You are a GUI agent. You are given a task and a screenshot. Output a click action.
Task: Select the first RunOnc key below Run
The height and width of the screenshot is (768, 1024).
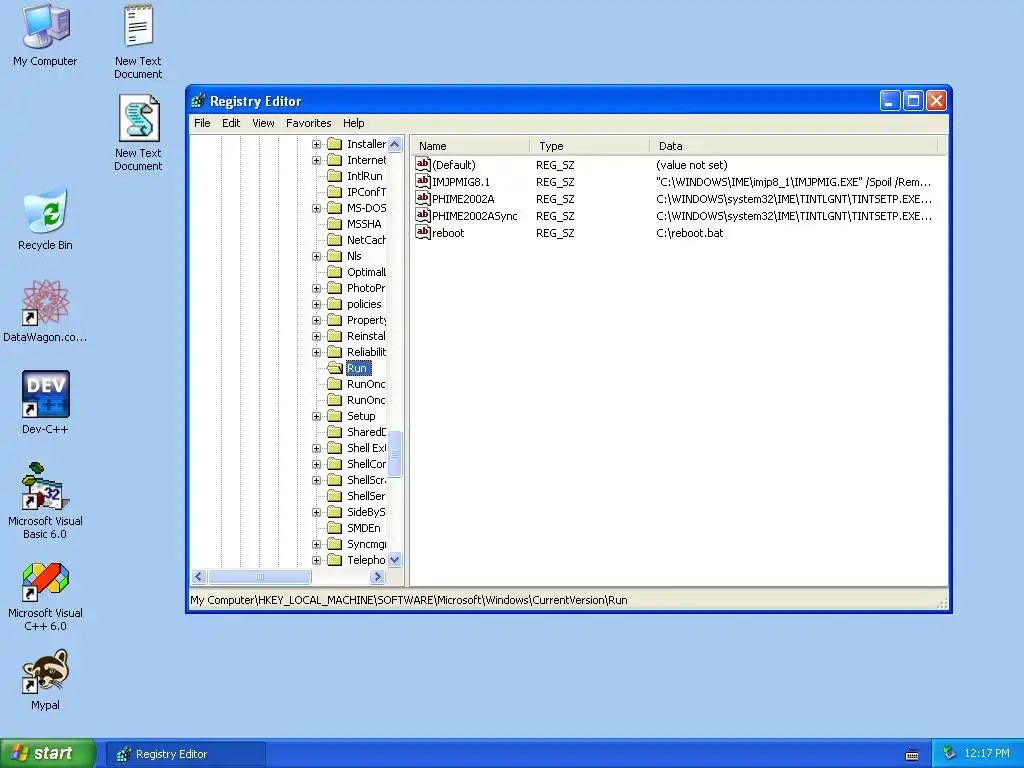pos(366,384)
